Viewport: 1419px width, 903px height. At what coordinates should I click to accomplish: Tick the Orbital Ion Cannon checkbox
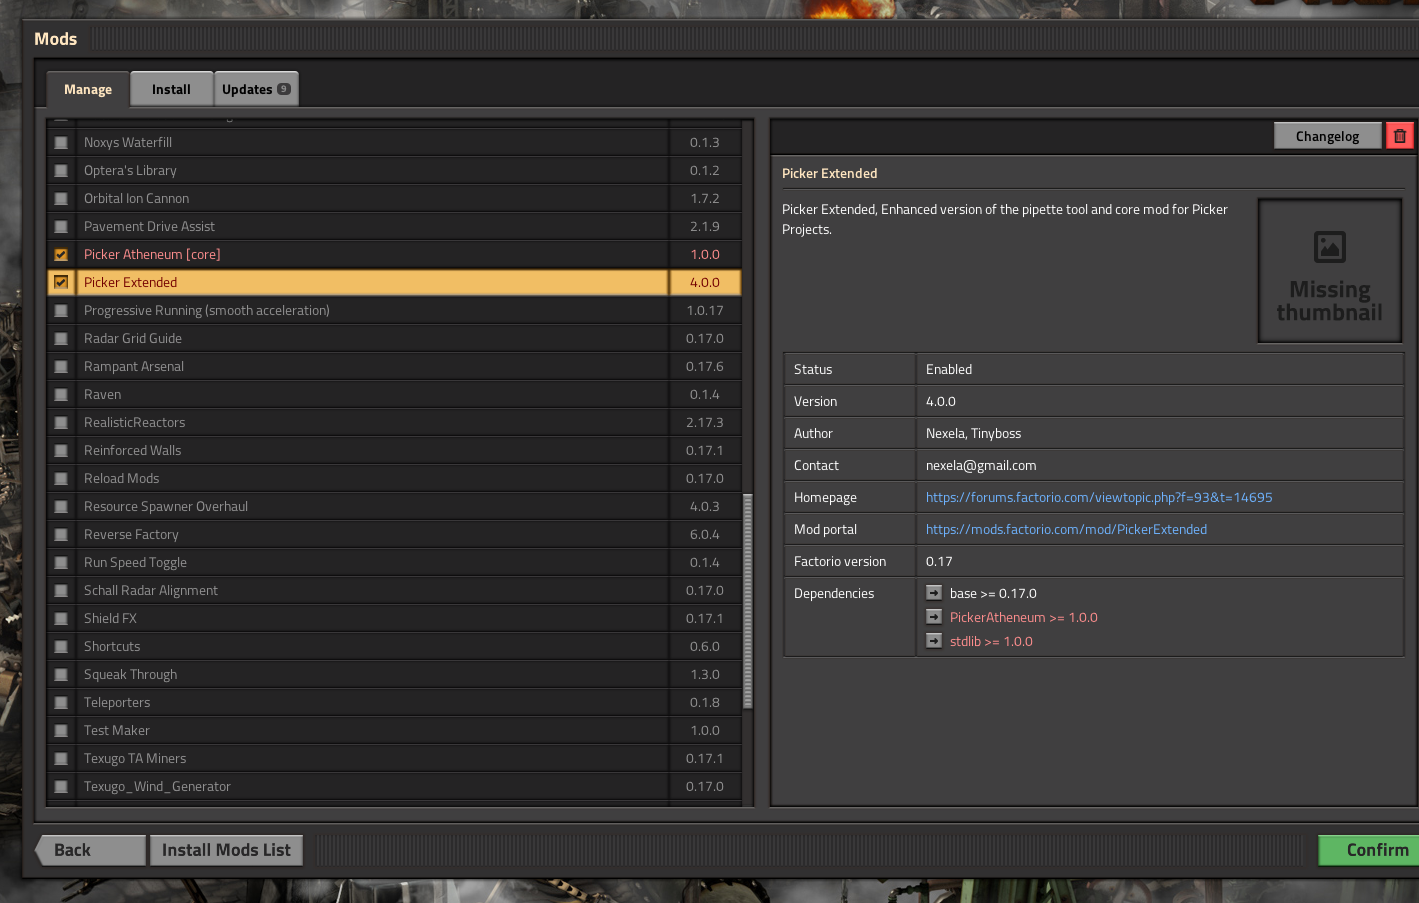[61, 199]
